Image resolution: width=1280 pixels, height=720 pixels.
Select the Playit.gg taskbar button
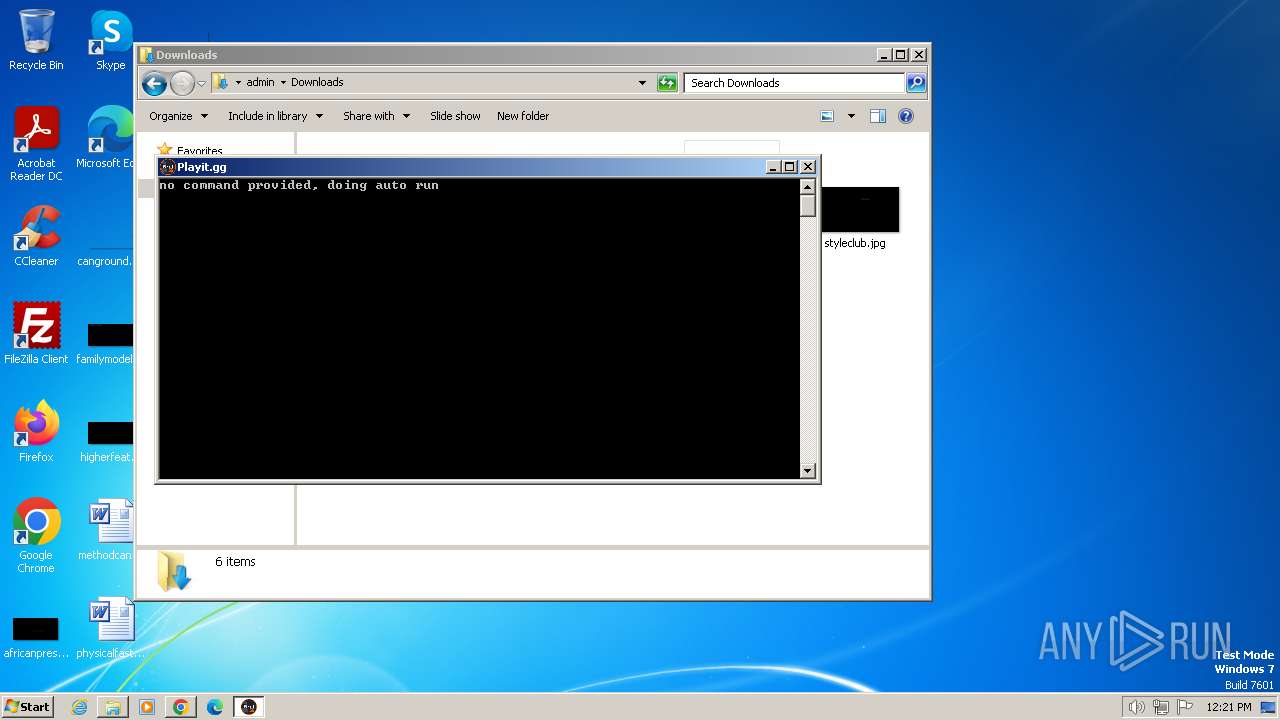point(249,707)
